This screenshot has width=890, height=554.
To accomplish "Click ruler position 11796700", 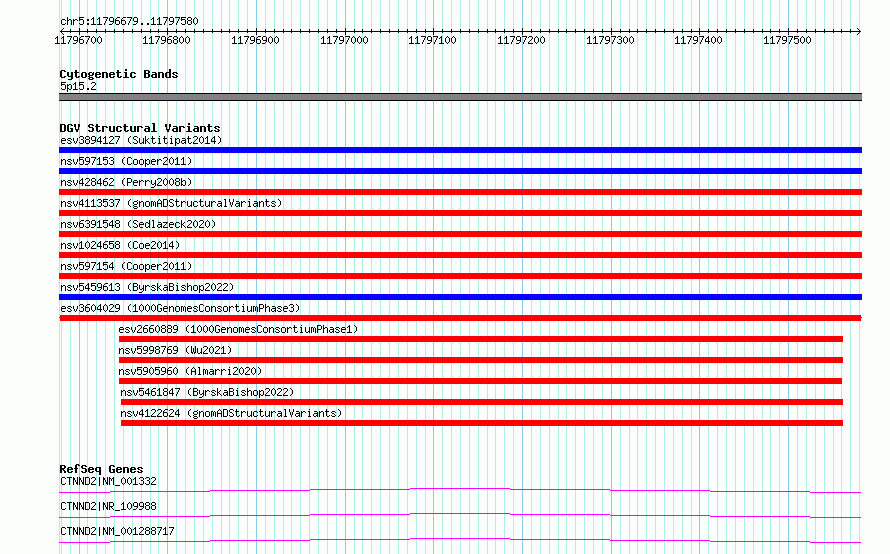I will [78, 40].
